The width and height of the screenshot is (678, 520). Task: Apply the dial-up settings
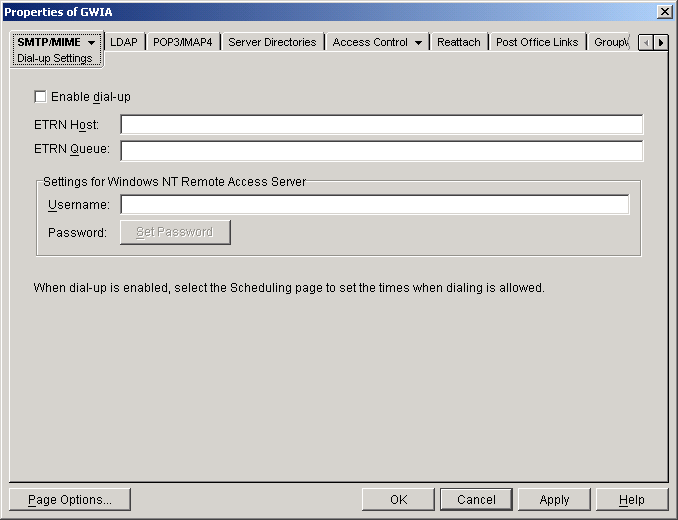coord(554,500)
